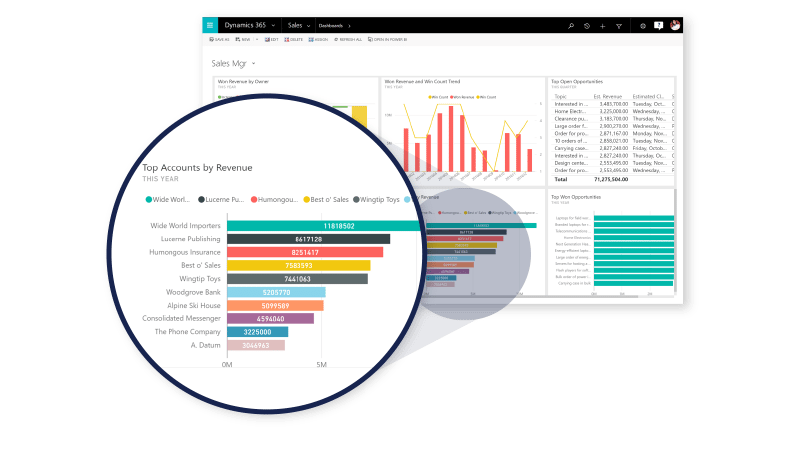Viewport: 800px width, 450px height.
Task: Select the 'Home Electr...' opportunity row
Action: pyautogui.click(x=613, y=111)
